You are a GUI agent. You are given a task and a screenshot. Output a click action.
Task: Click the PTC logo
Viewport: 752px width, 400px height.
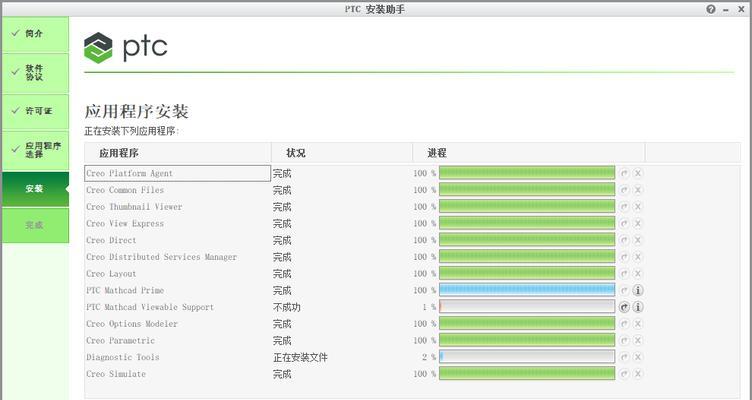click(x=126, y=47)
